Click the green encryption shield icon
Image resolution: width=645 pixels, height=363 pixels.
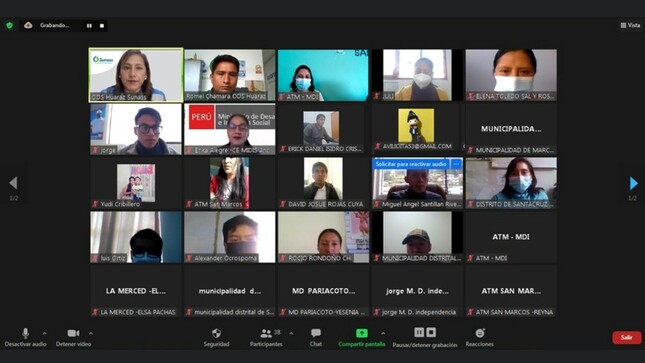tap(9, 26)
